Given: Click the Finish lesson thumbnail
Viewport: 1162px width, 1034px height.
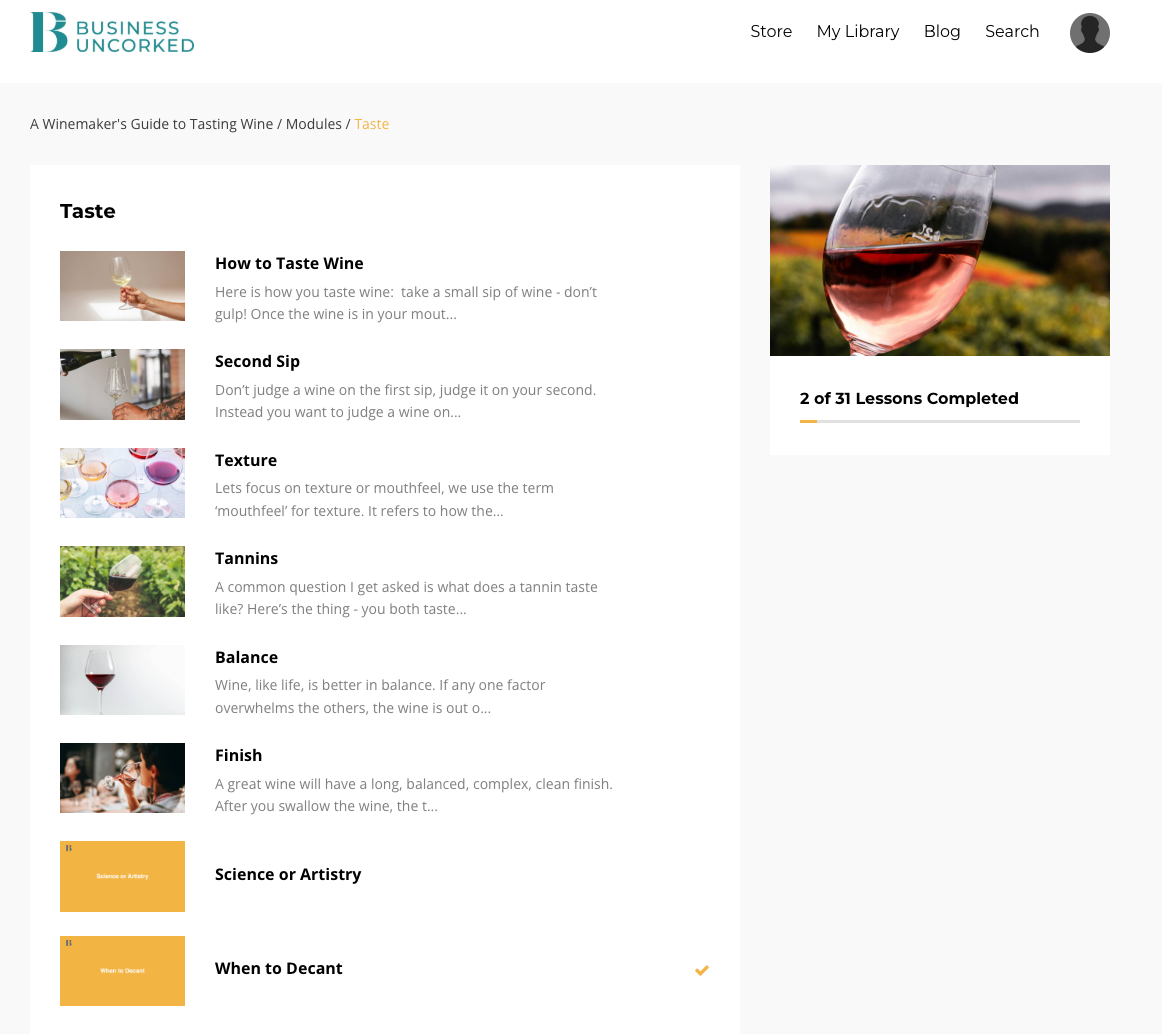Looking at the screenshot, I should pyautogui.click(x=122, y=778).
